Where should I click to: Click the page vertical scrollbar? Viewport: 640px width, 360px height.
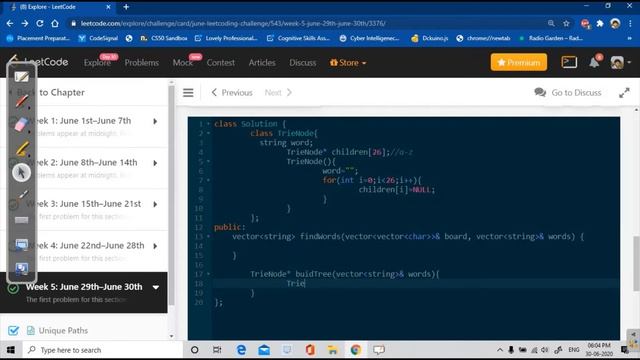[x=636, y=263]
